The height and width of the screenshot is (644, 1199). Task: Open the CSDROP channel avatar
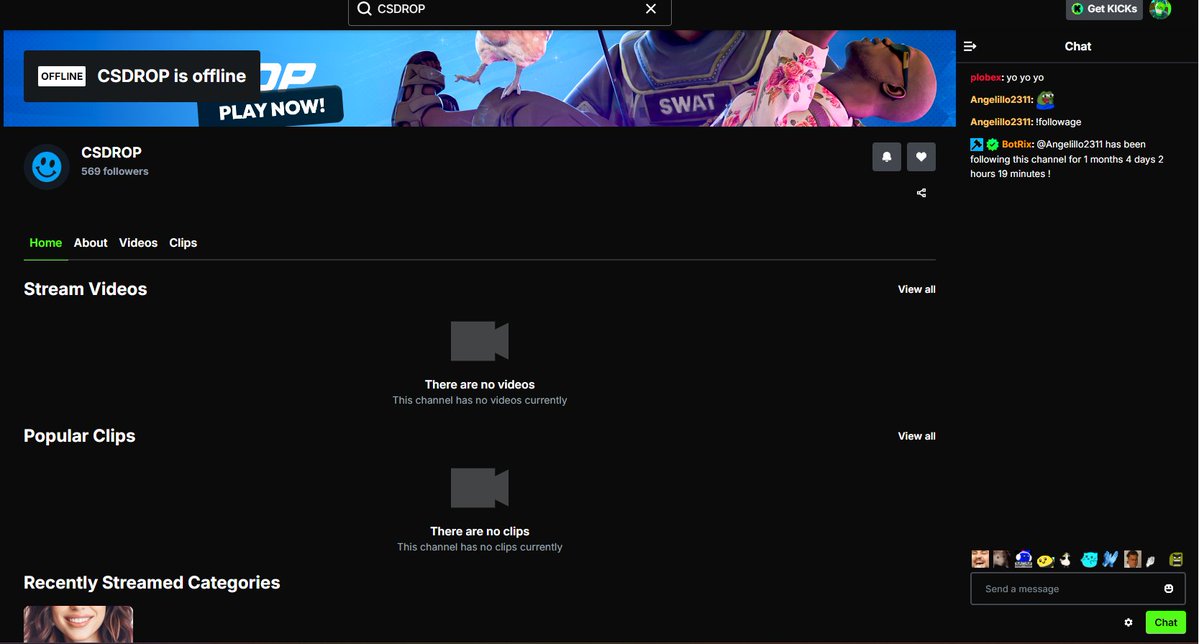47,166
